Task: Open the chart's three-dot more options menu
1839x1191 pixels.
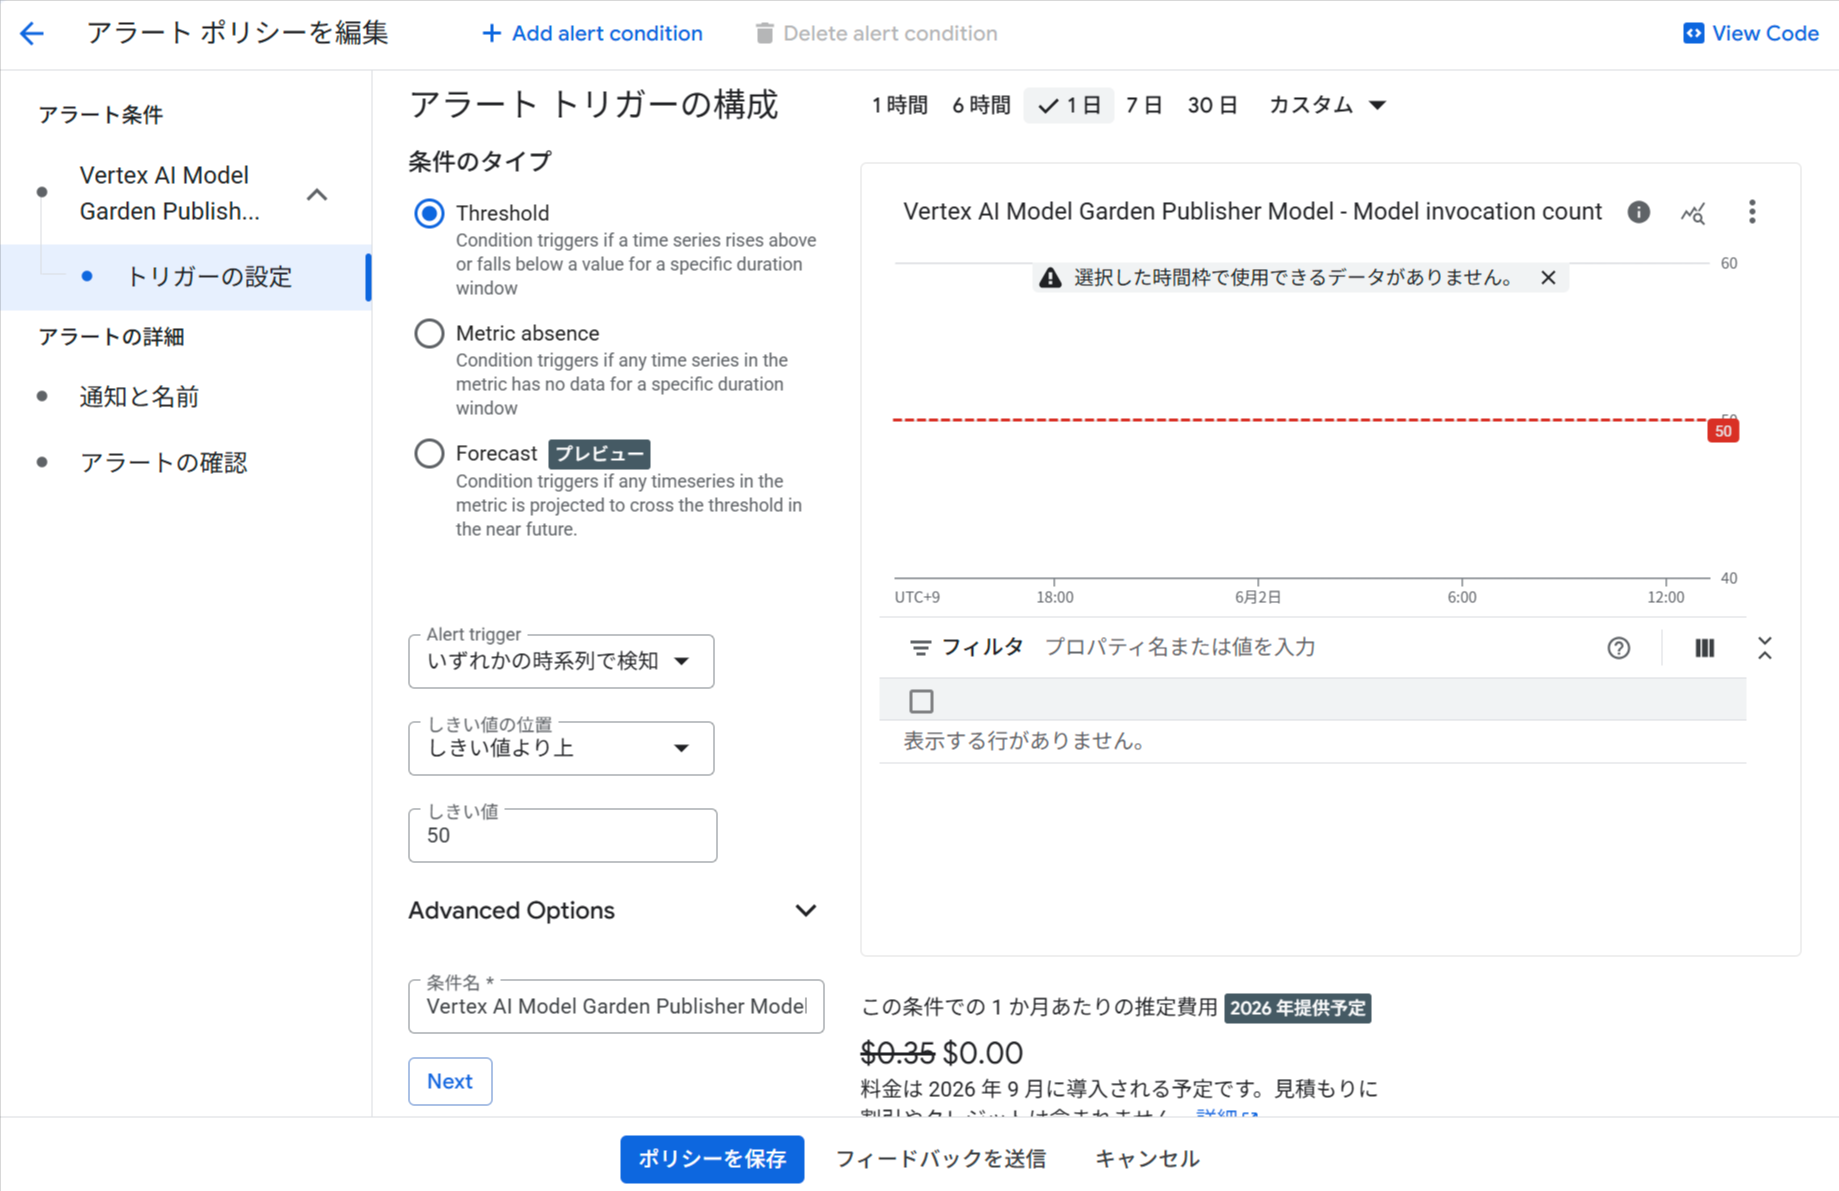Action: point(1751,212)
